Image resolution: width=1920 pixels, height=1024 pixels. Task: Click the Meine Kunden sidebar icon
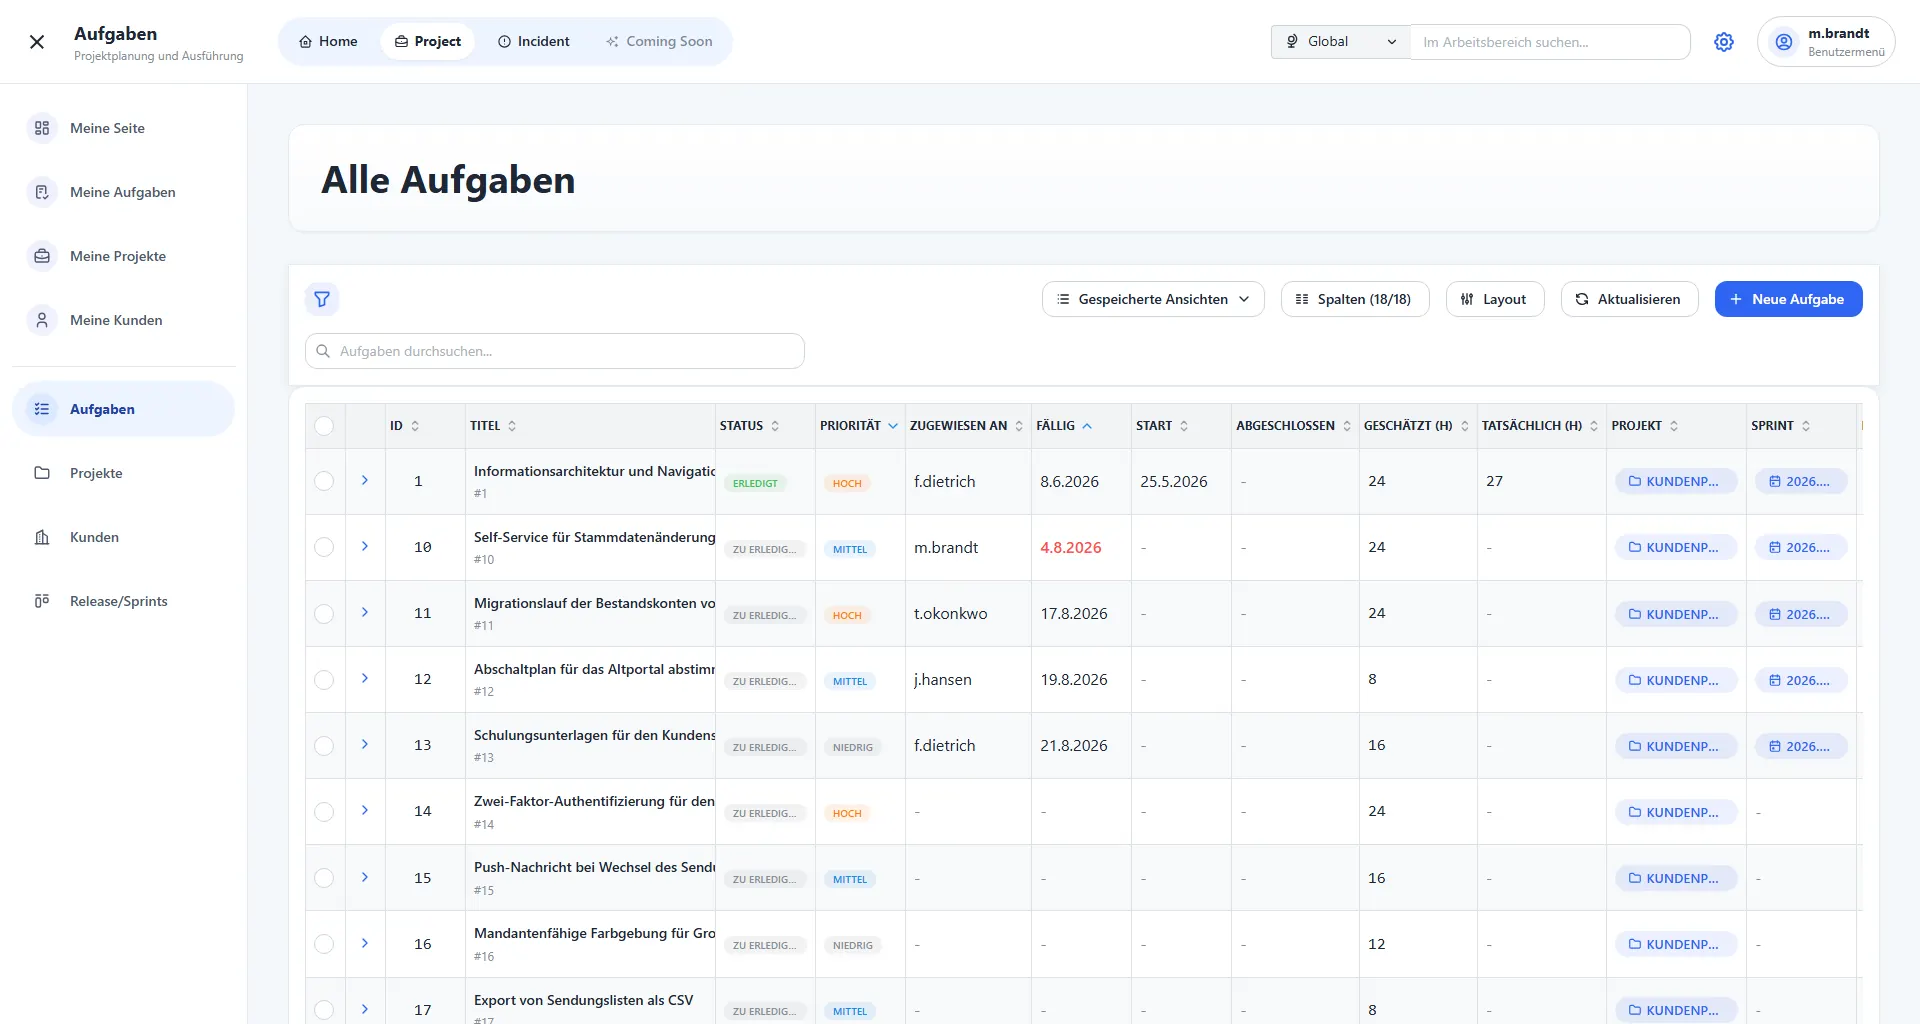click(42, 320)
